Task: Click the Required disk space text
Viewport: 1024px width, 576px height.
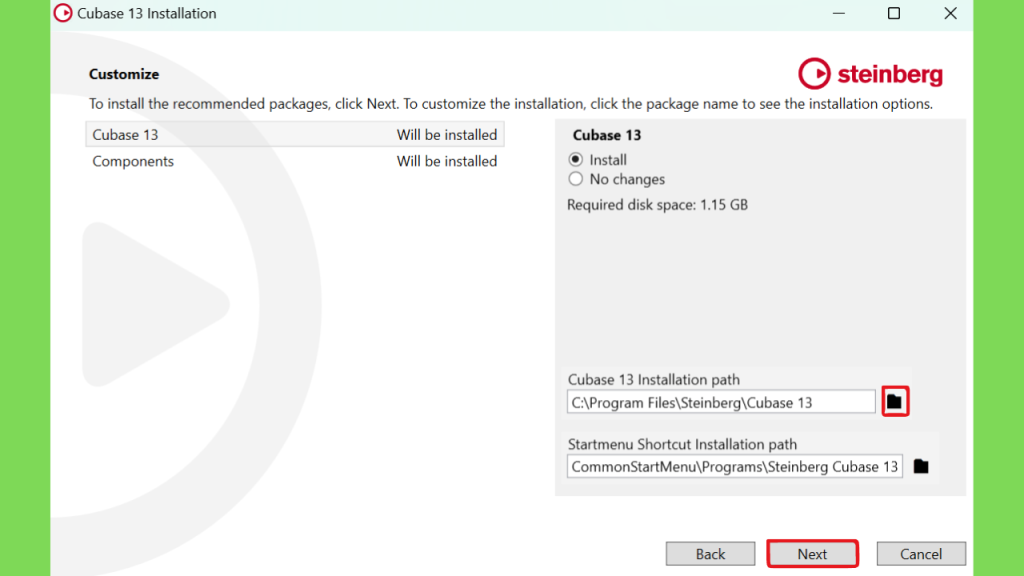Action: click(657, 205)
